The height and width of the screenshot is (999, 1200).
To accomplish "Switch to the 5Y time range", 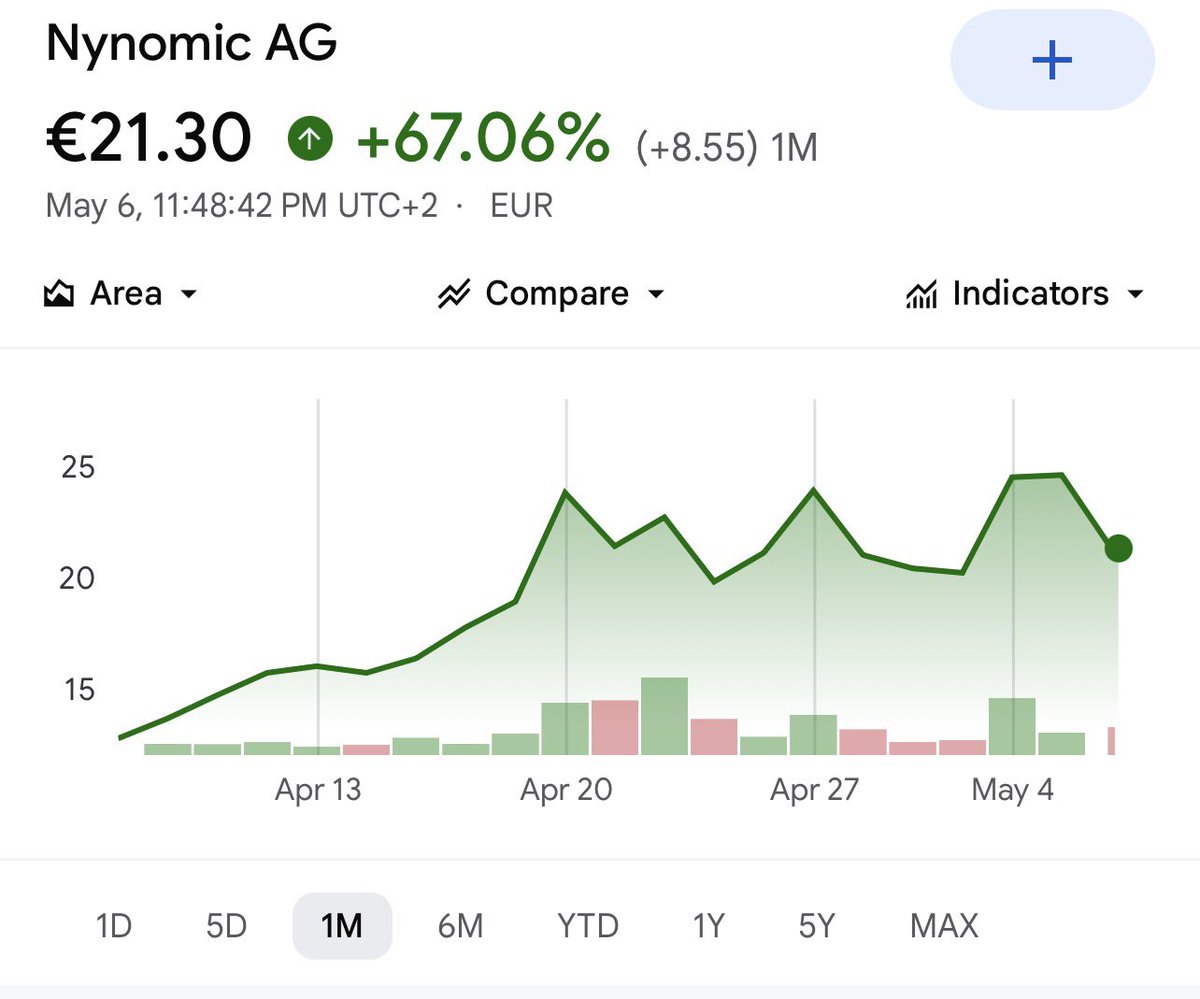I will [816, 926].
